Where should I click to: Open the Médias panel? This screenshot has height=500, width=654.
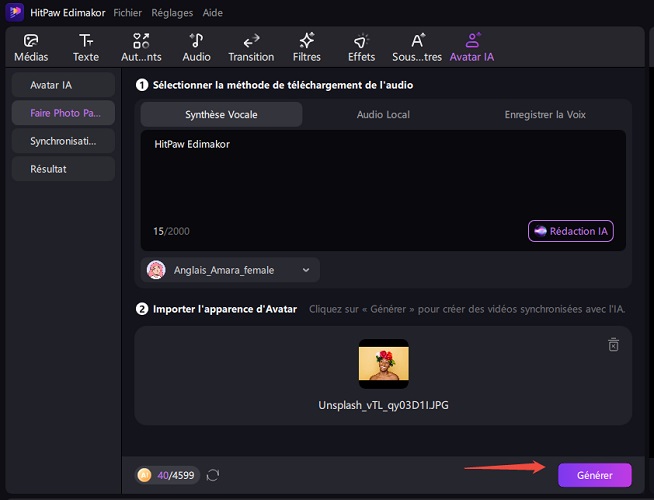point(31,48)
